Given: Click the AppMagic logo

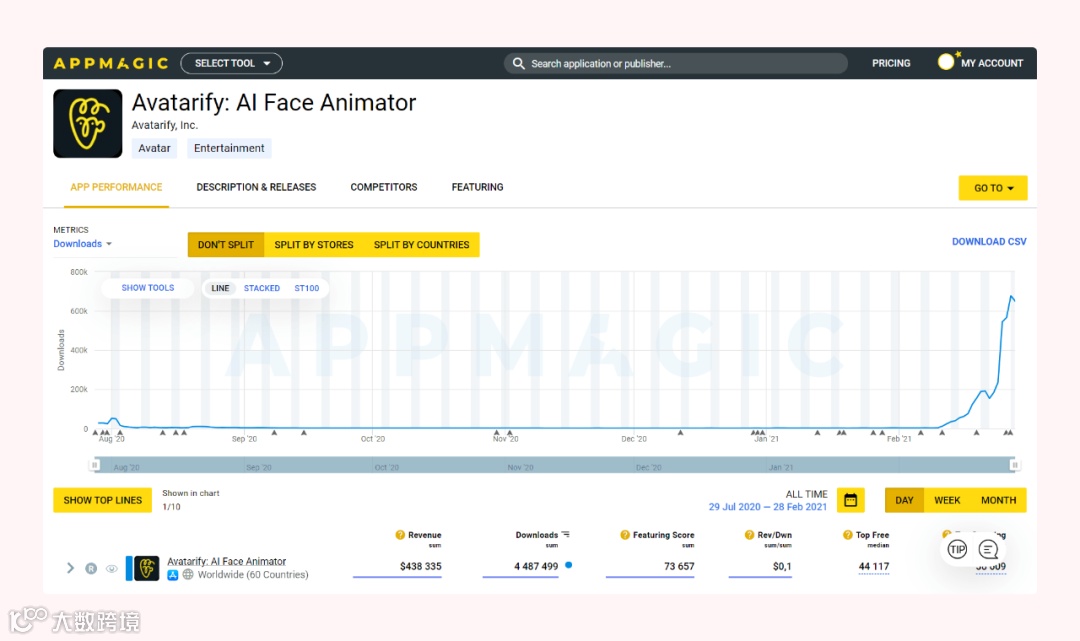Looking at the screenshot, I should (x=111, y=63).
